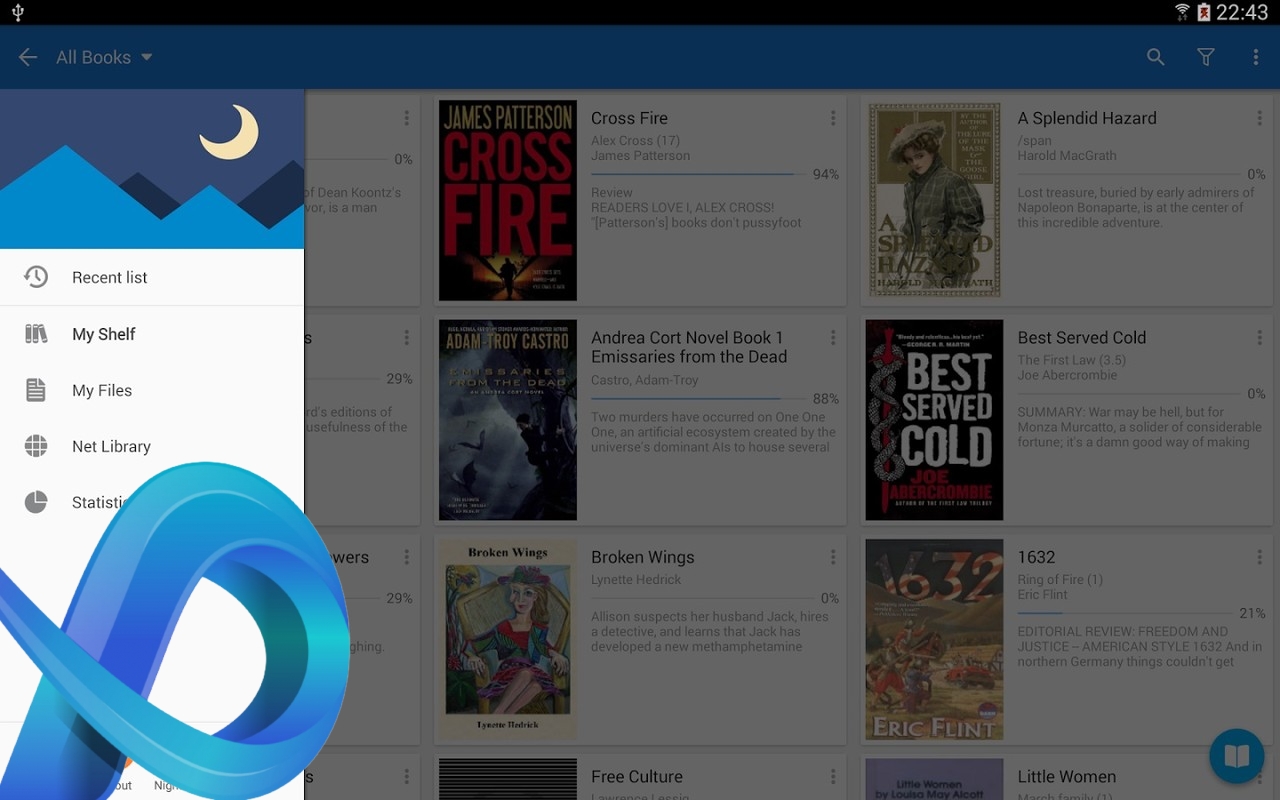Open the All Books dropdown
Screen dimensions: 1280x800
(x=104, y=57)
